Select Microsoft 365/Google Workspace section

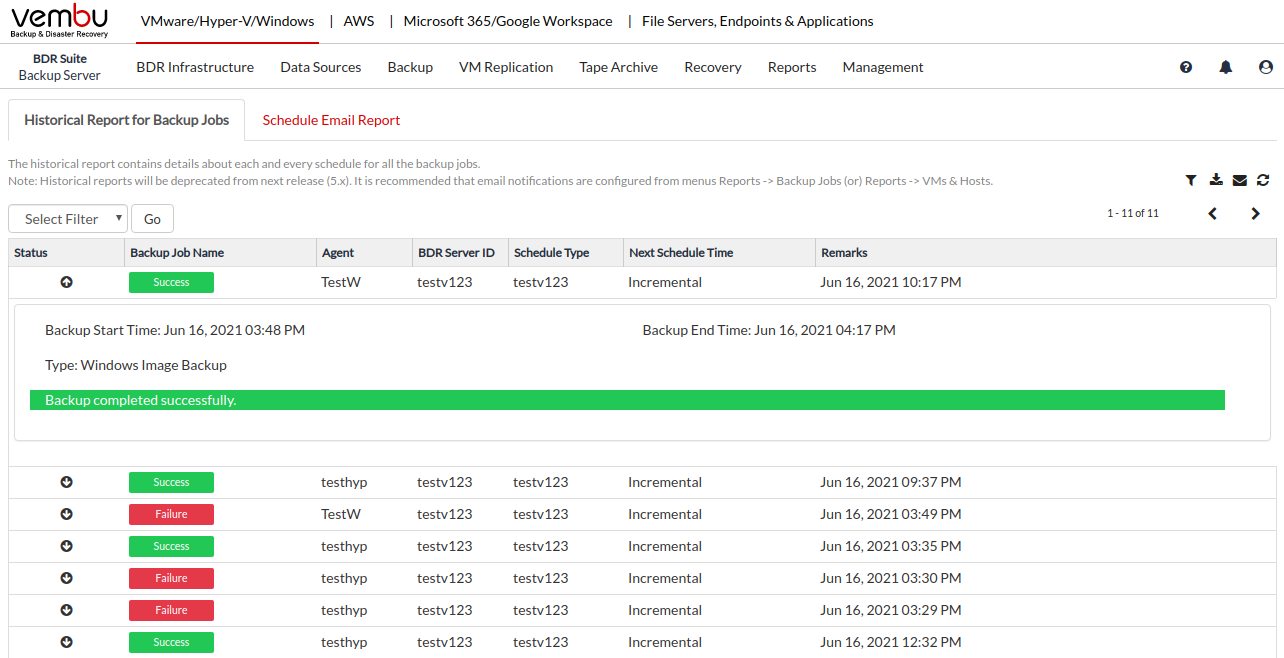coord(508,21)
